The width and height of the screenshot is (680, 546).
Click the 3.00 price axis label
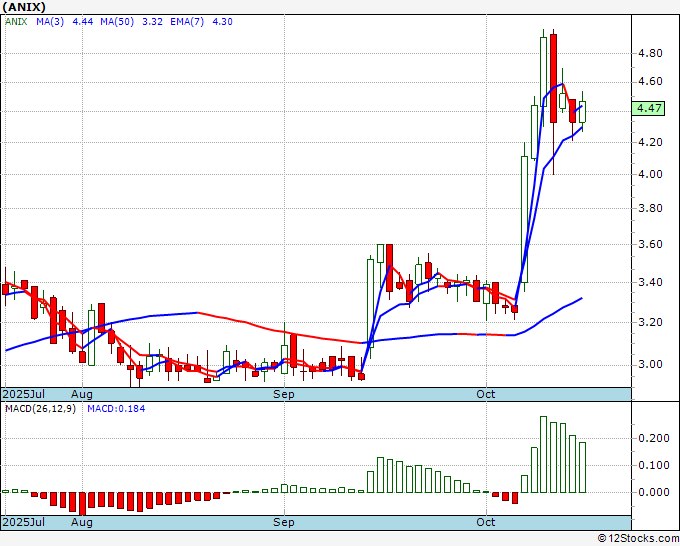[x=651, y=364]
